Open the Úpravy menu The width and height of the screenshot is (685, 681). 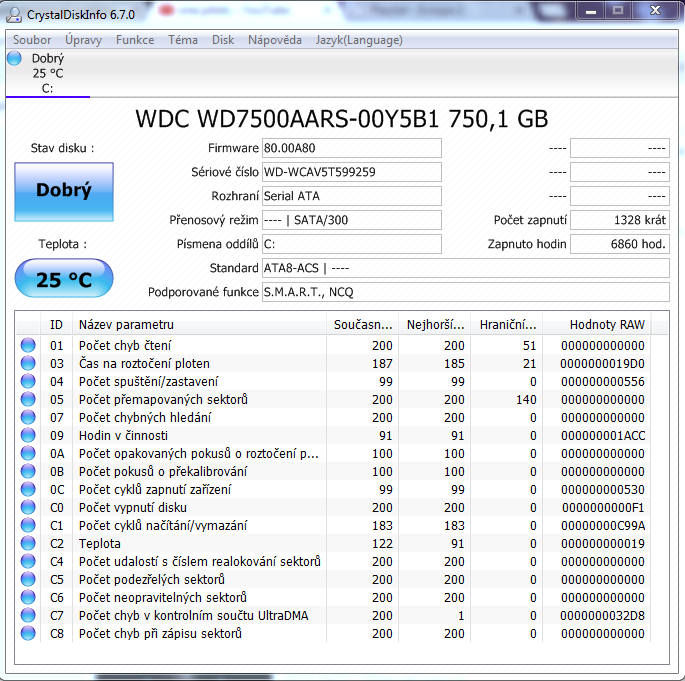coord(83,40)
